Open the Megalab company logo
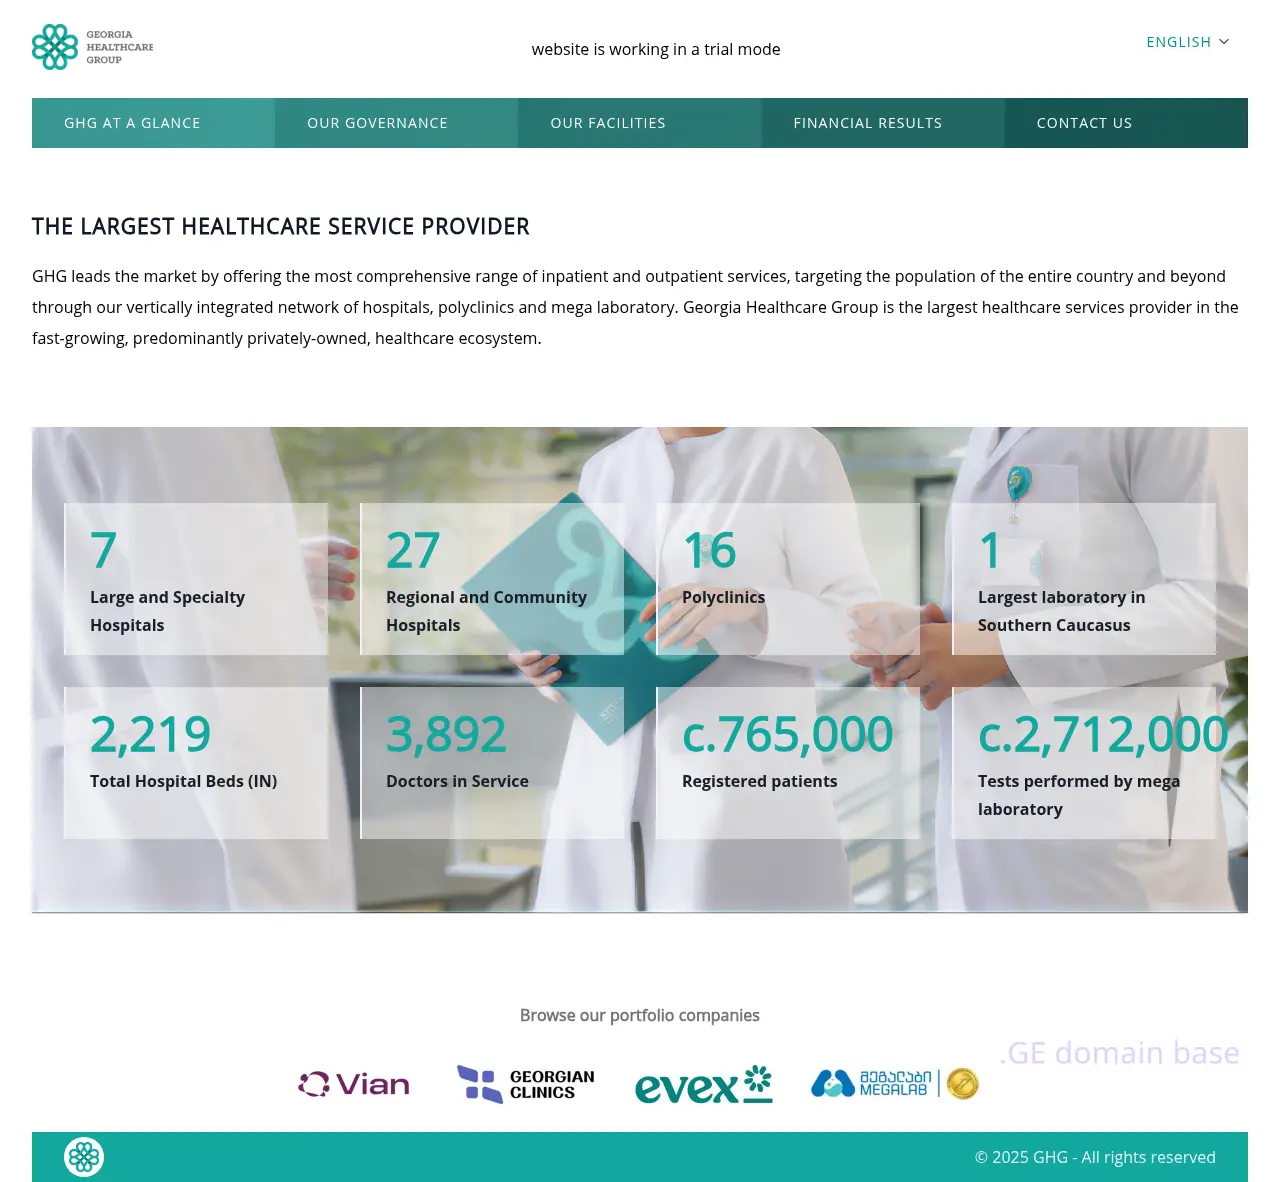The height and width of the screenshot is (1182, 1280). coord(871,1083)
